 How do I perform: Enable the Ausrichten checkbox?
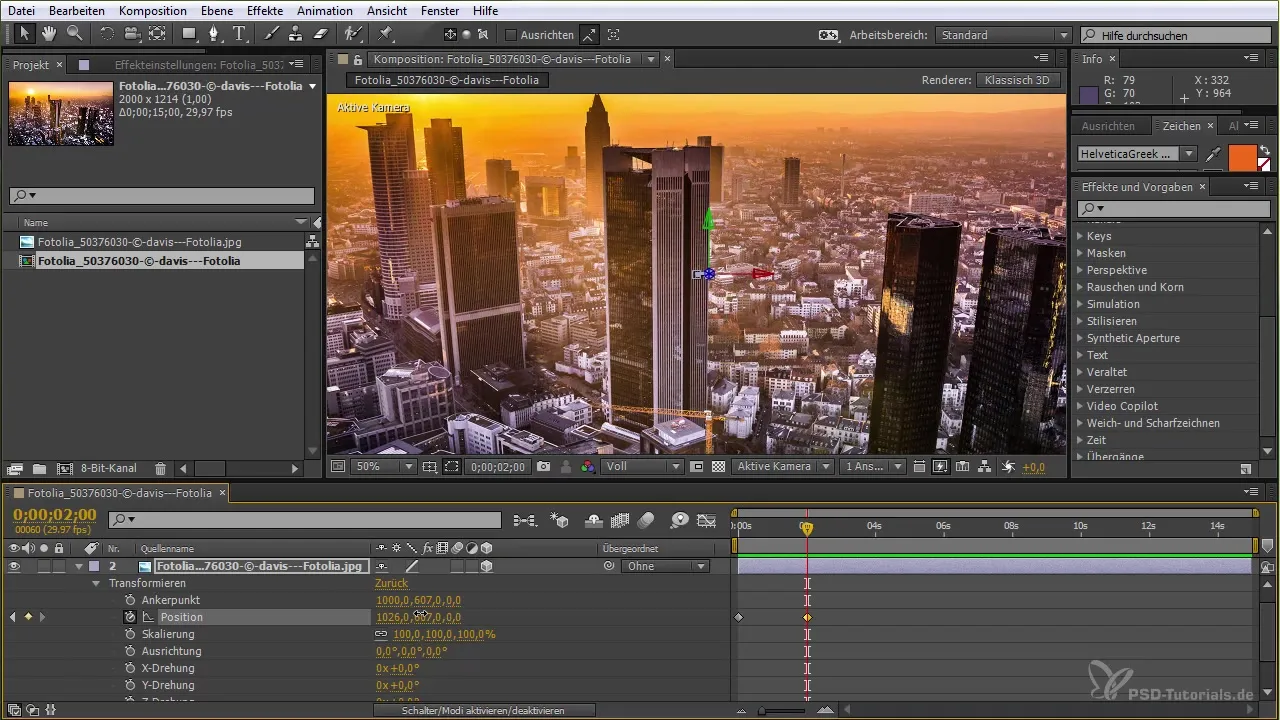click(x=511, y=34)
